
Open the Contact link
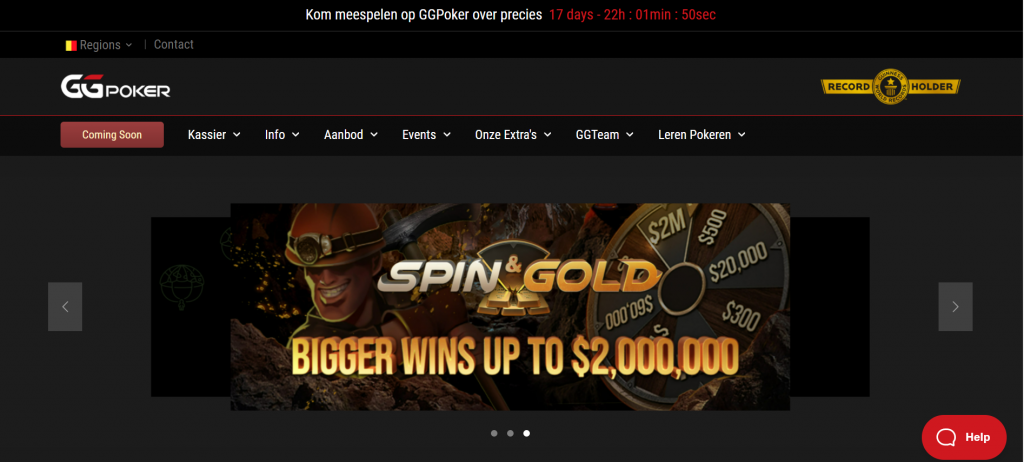(174, 44)
